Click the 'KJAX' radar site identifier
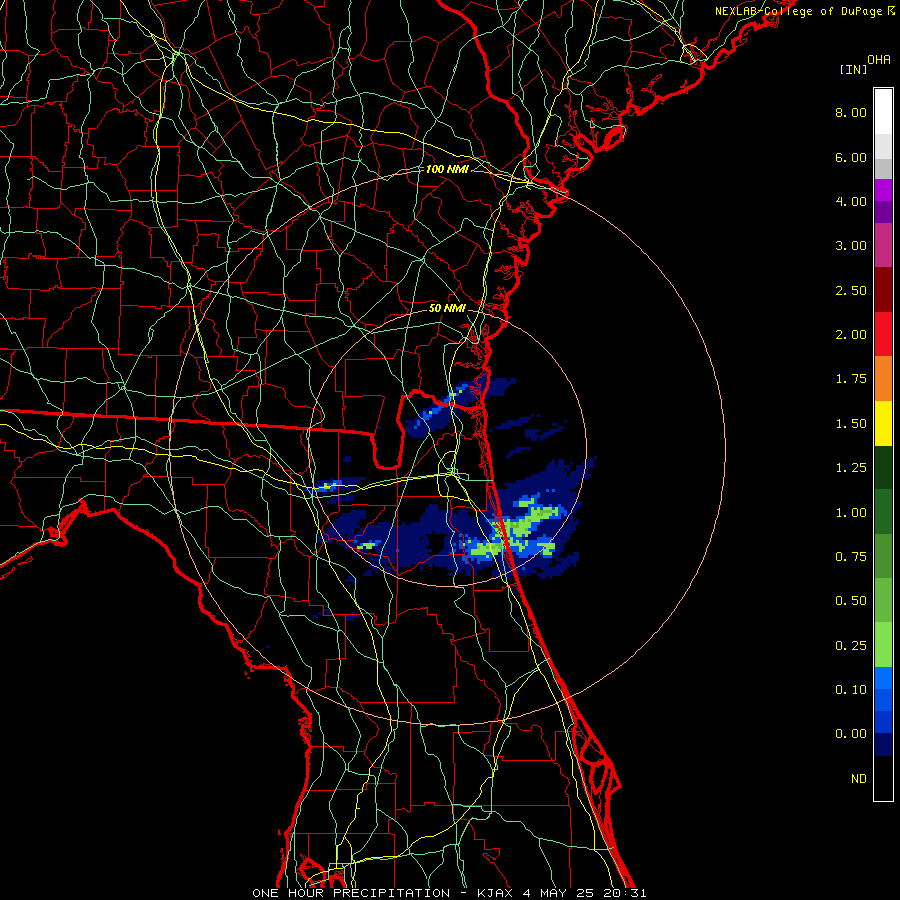 point(495,893)
